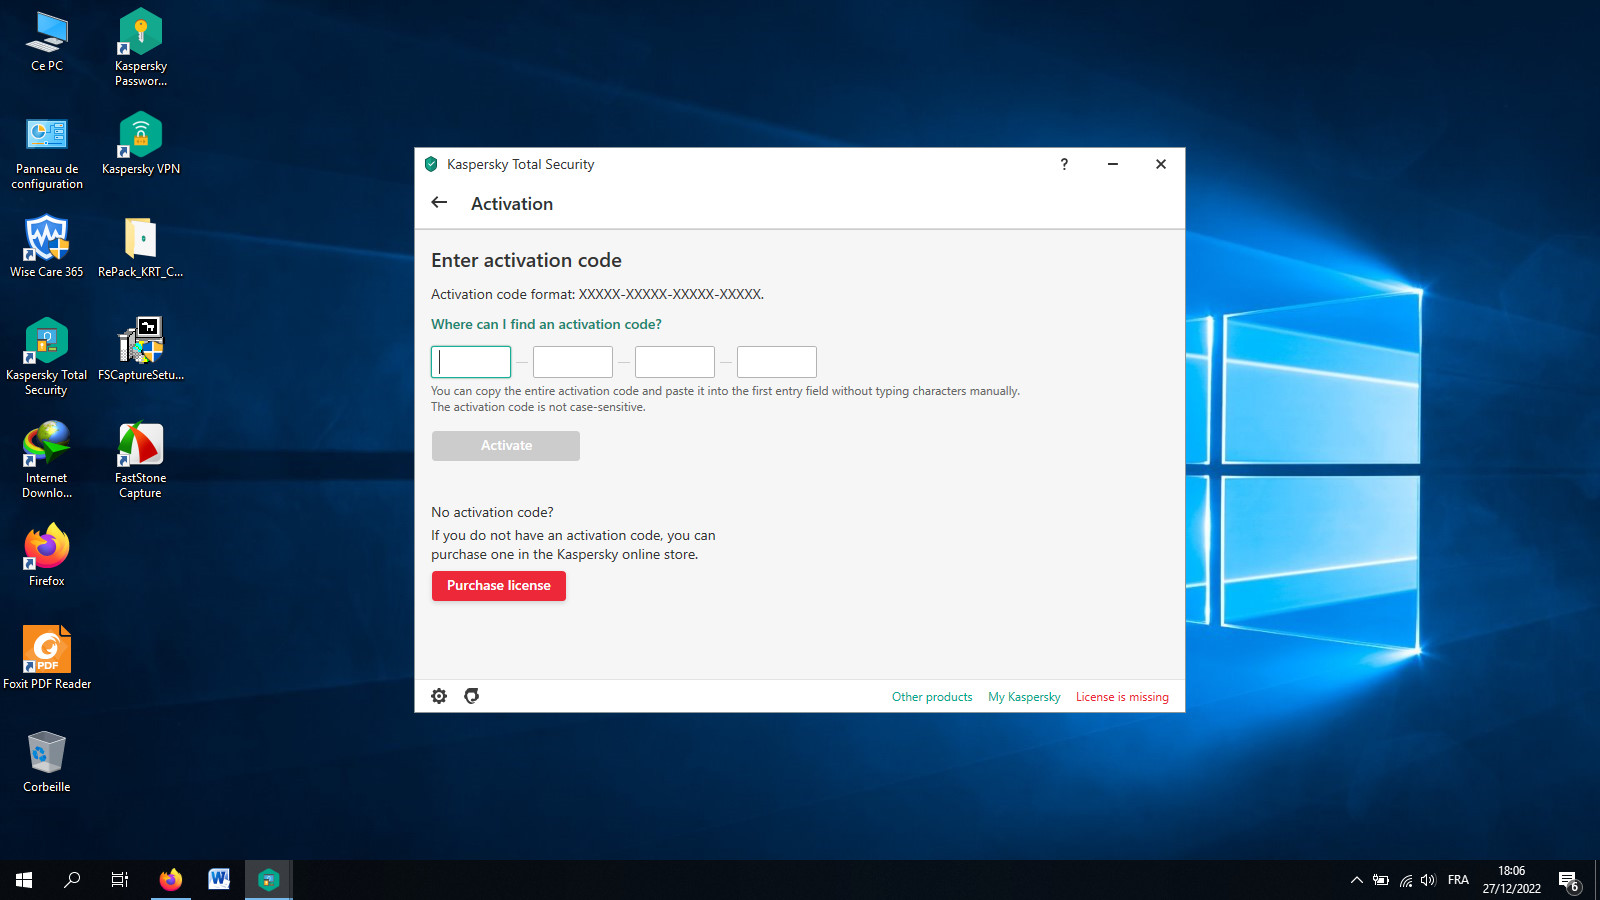Open Other products link
This screenshot has height=900, width=1600.
[x=932, y=697]
